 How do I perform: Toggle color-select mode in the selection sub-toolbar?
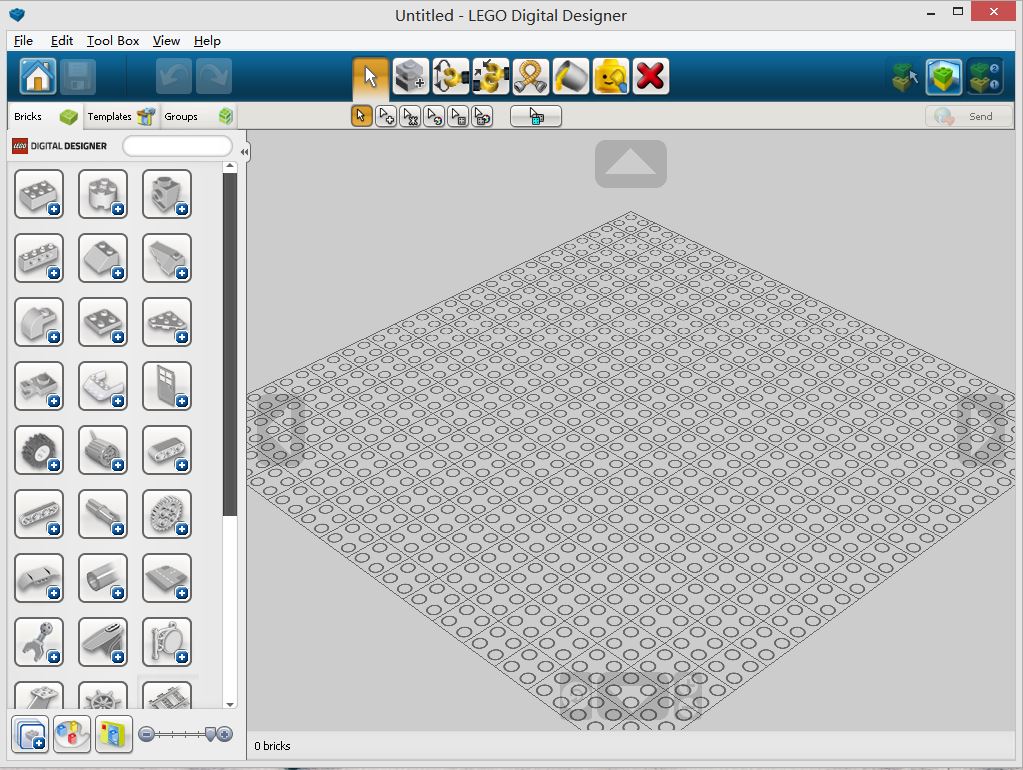(x=434, y=115)
